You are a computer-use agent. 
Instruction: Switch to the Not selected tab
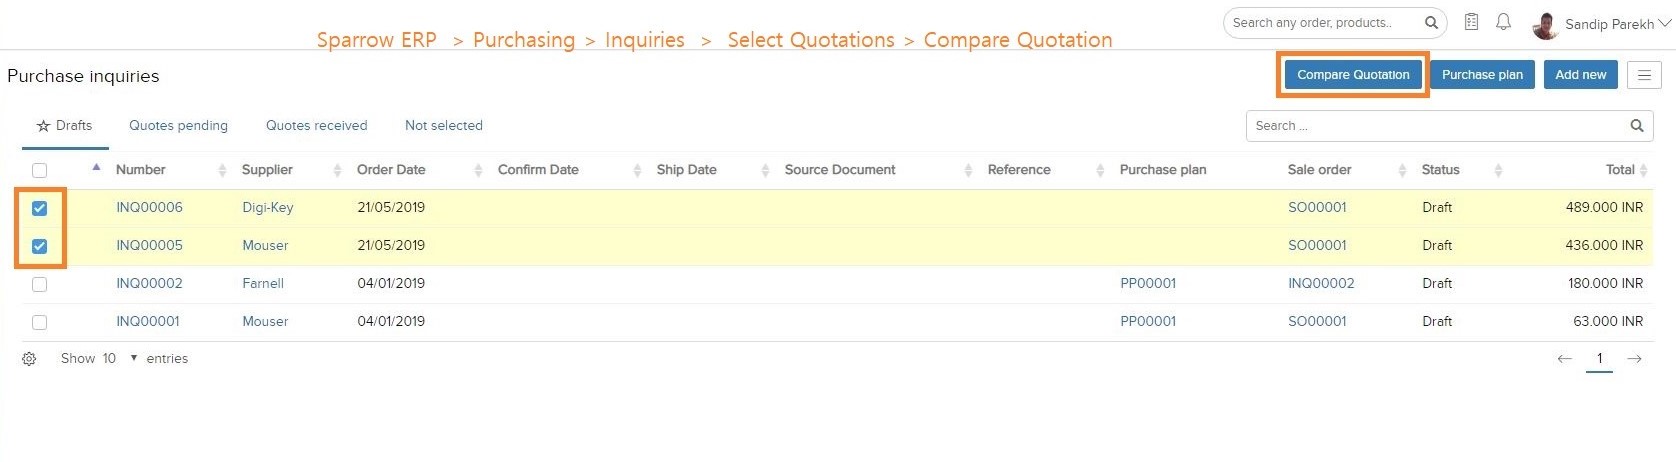coord(444,126)
